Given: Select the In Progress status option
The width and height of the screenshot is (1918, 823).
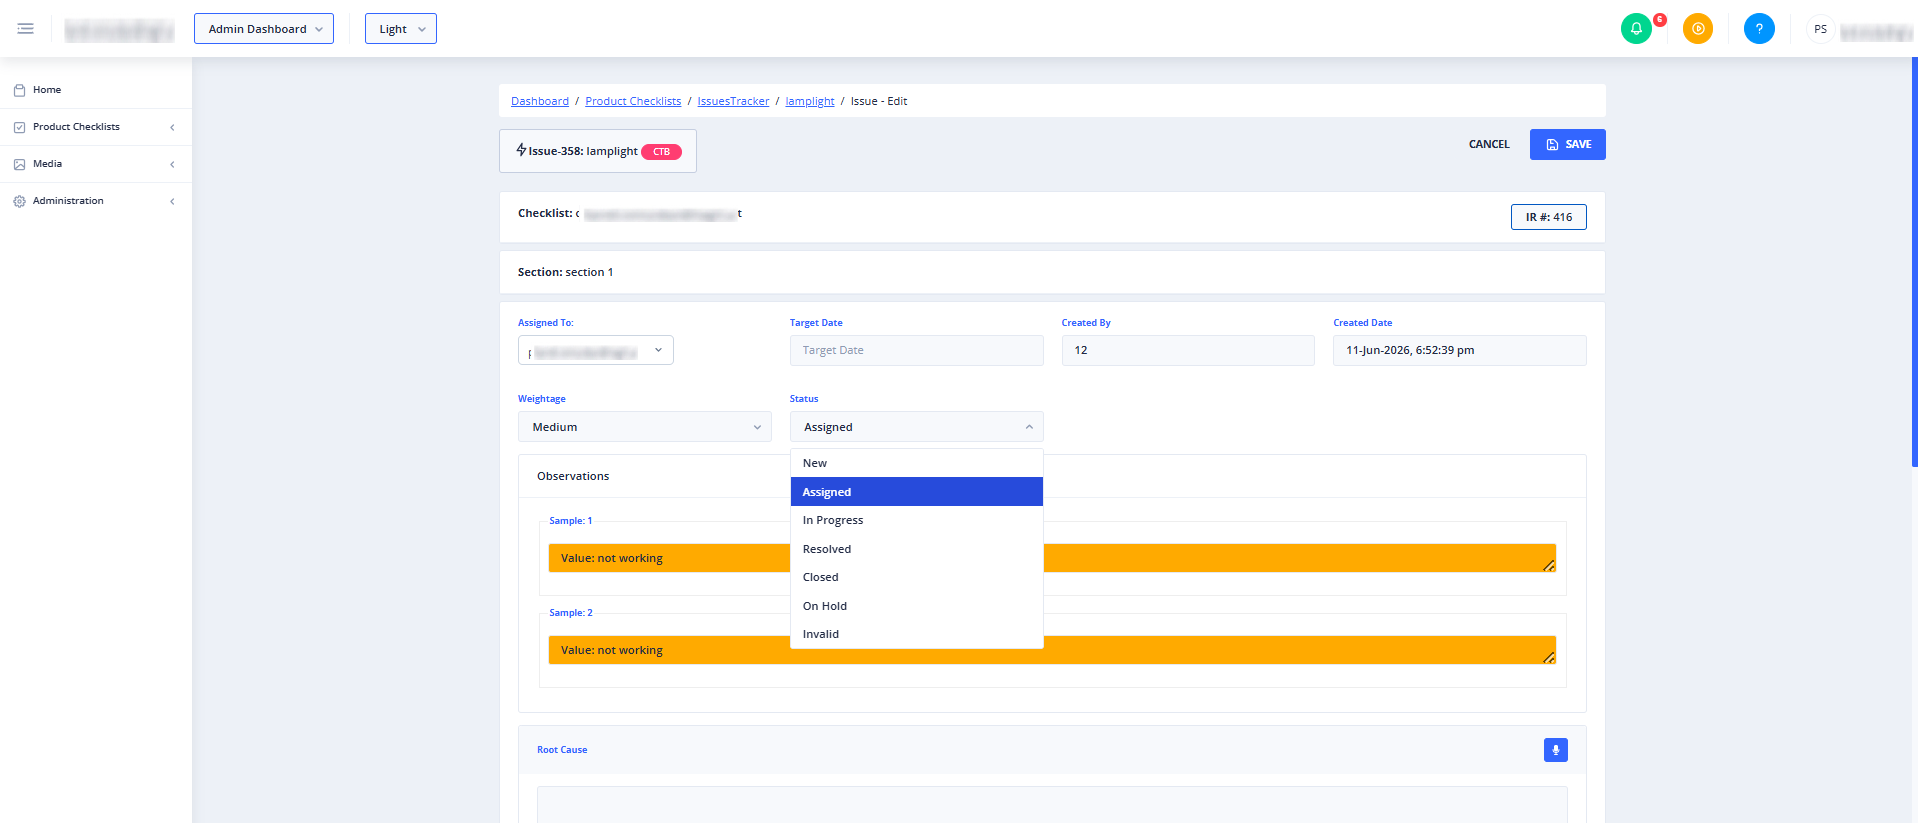Looking at the screenshot, I should (x=917, y=520).
